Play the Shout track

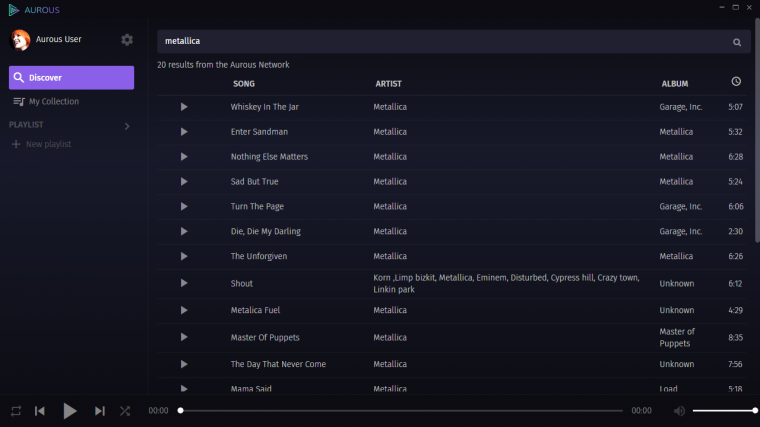[x=184, y=283]
